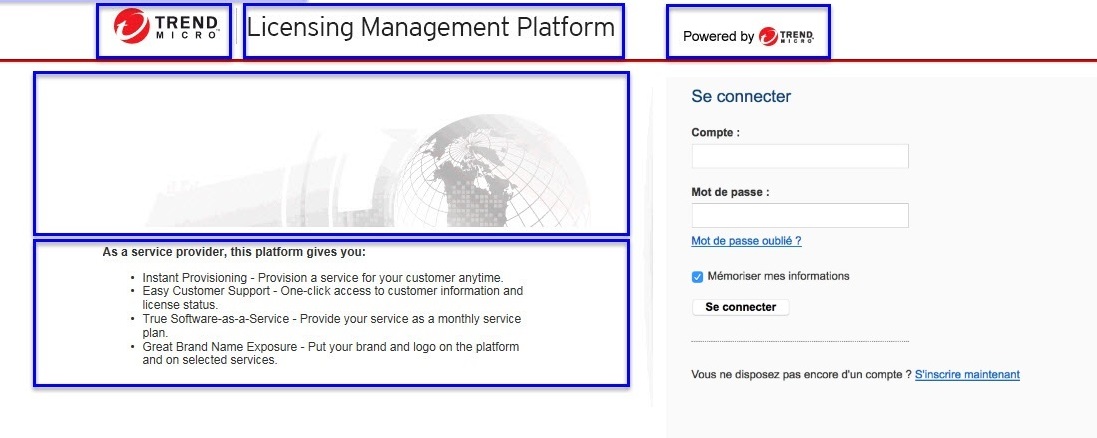The height and width of the screenshot is (438, 1097).
Task: Click the Se connecter panel heading
Action: pyautogui.click(x=741, y=97)
